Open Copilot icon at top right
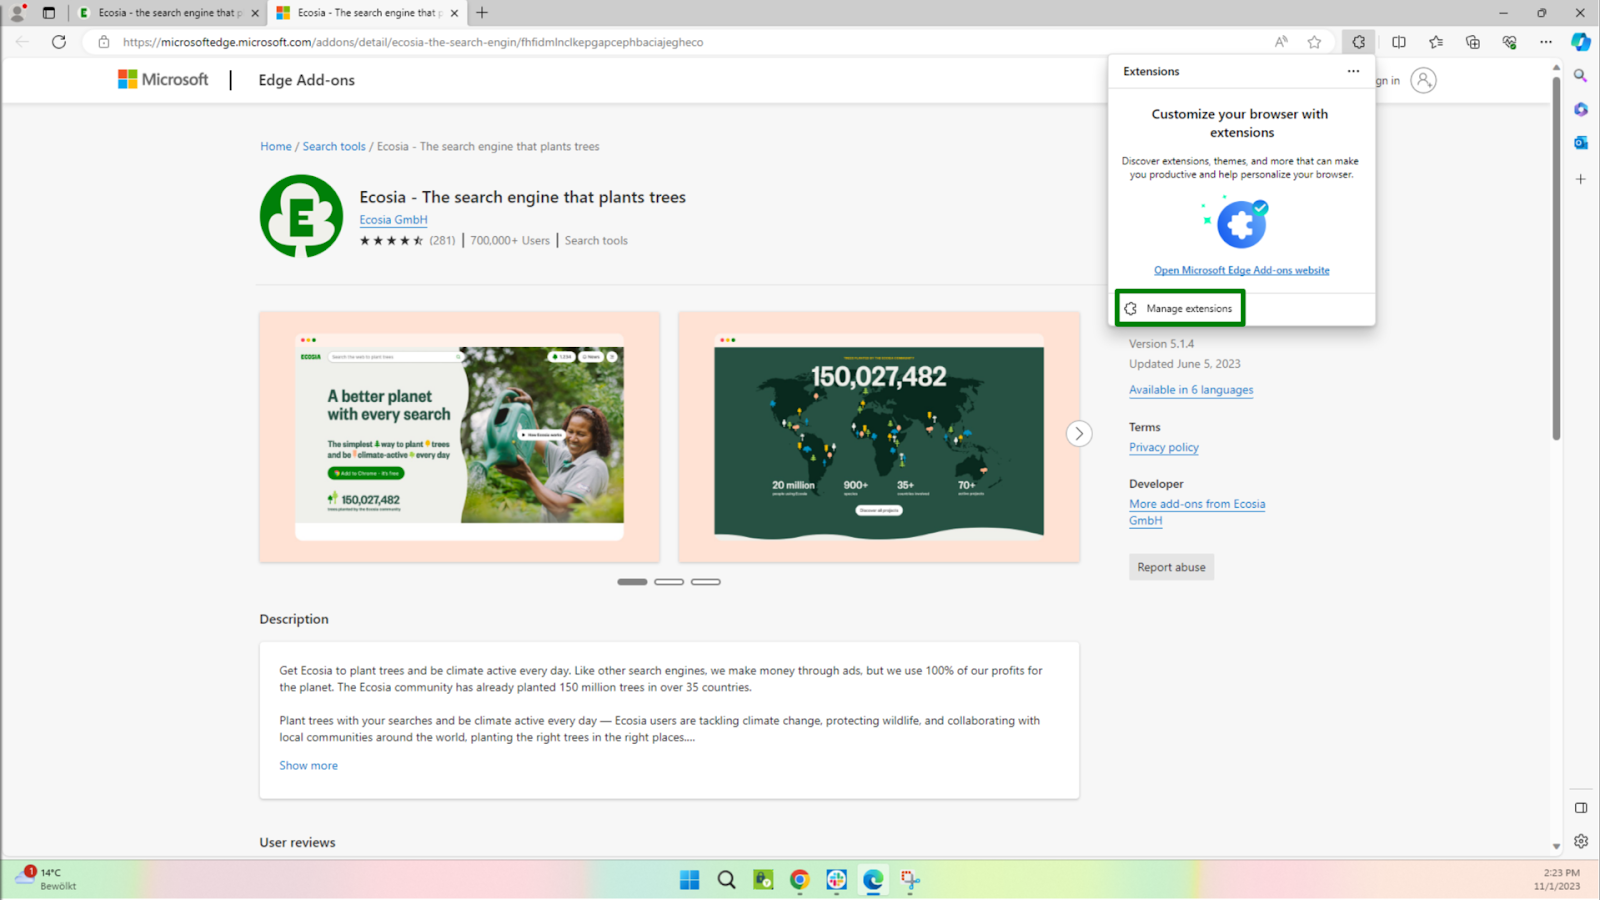Image resolution: width=1600 pixels, height=900 pixels. coord(1581,42)
